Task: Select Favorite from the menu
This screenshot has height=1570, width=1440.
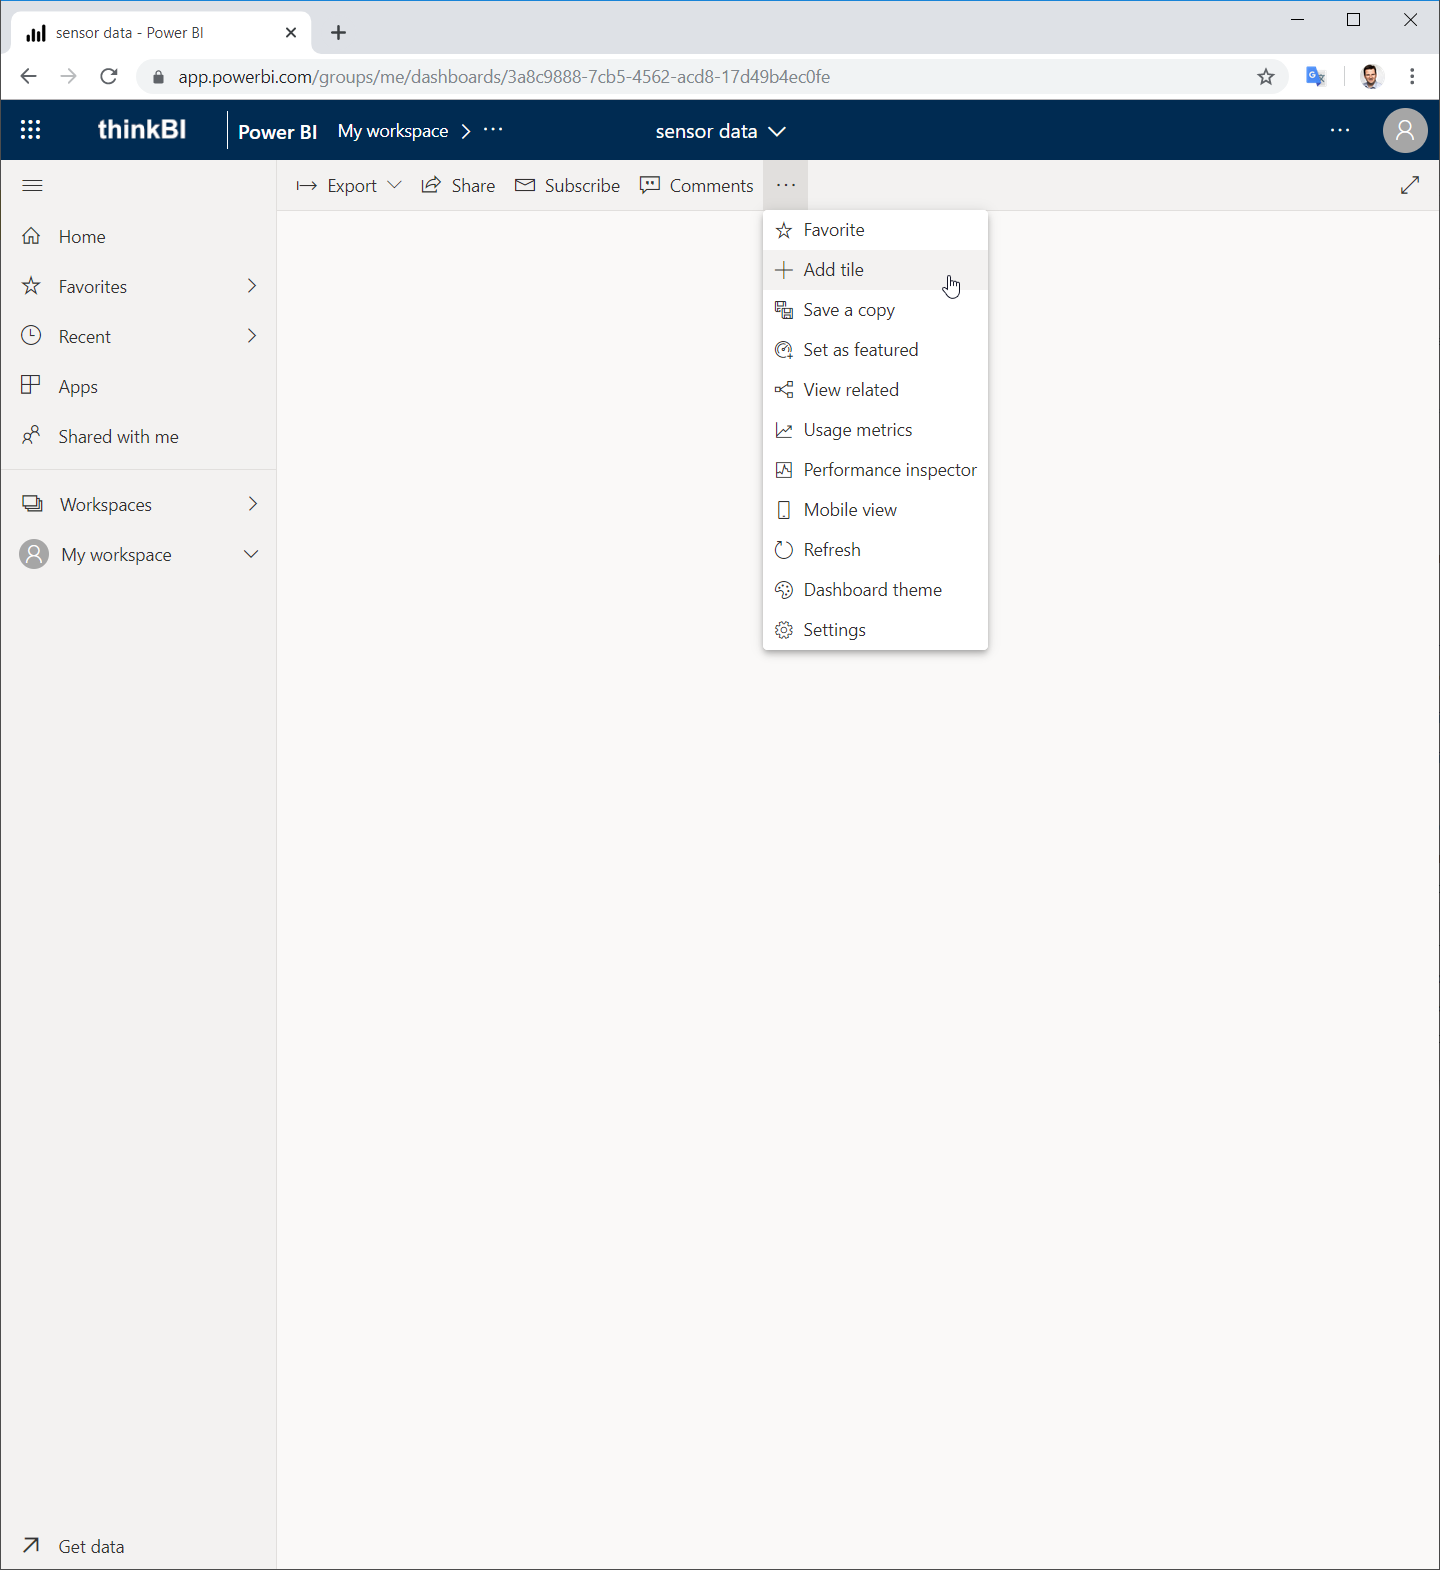Action: click(875, 230)
